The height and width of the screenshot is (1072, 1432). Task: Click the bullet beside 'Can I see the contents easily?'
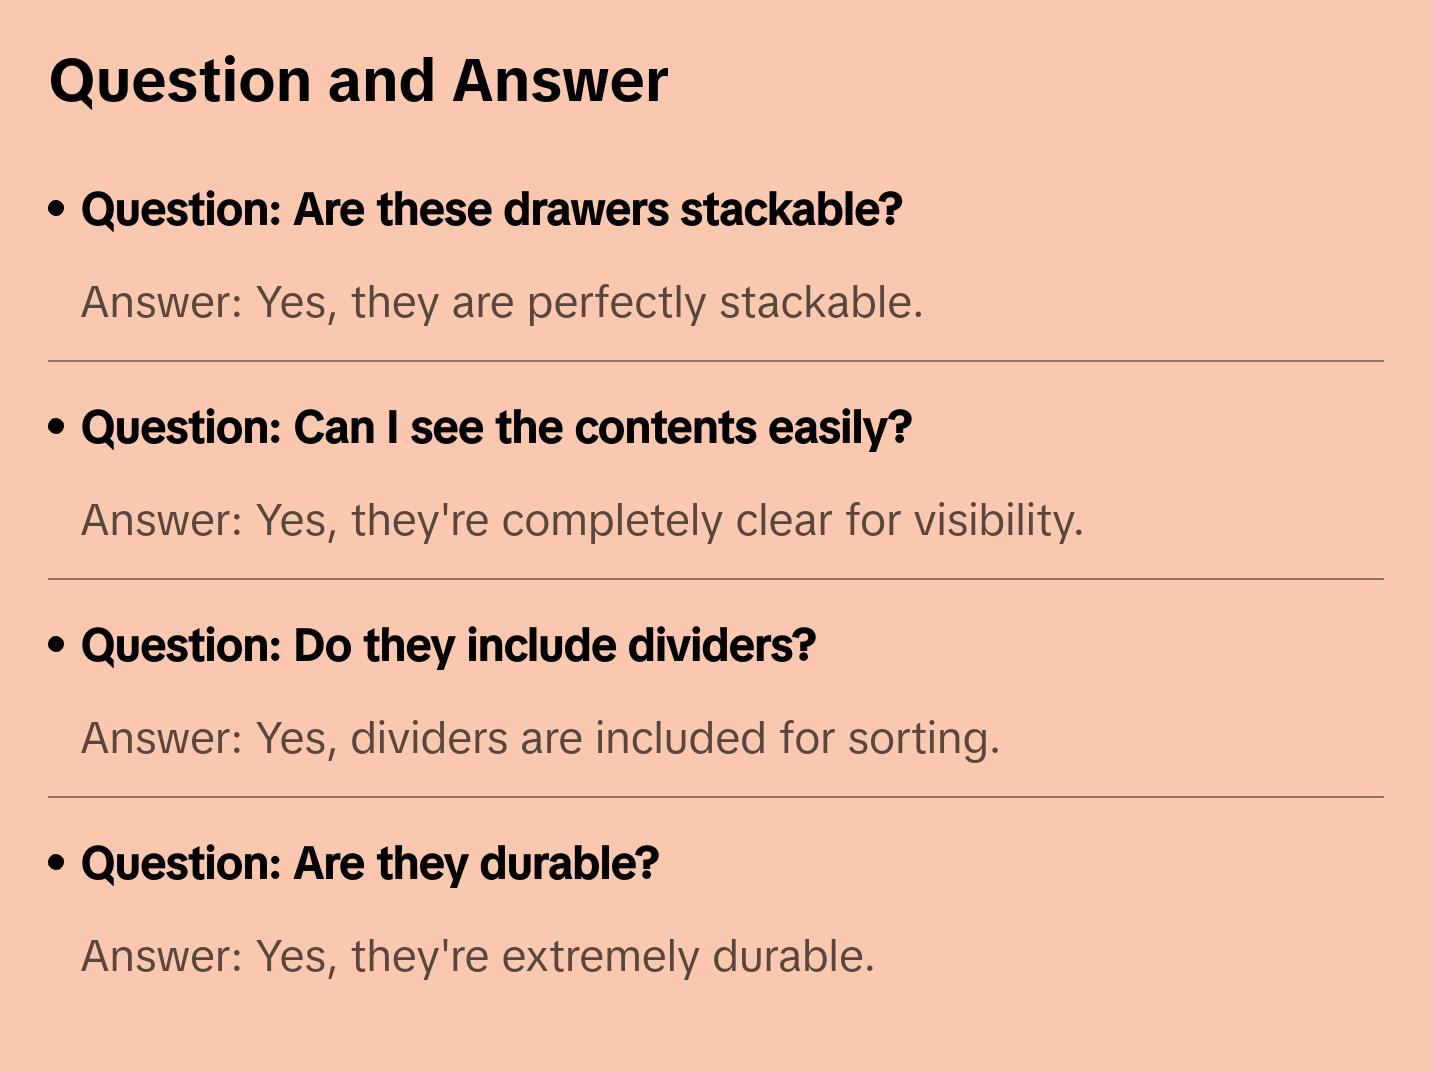tap(57, 428)
